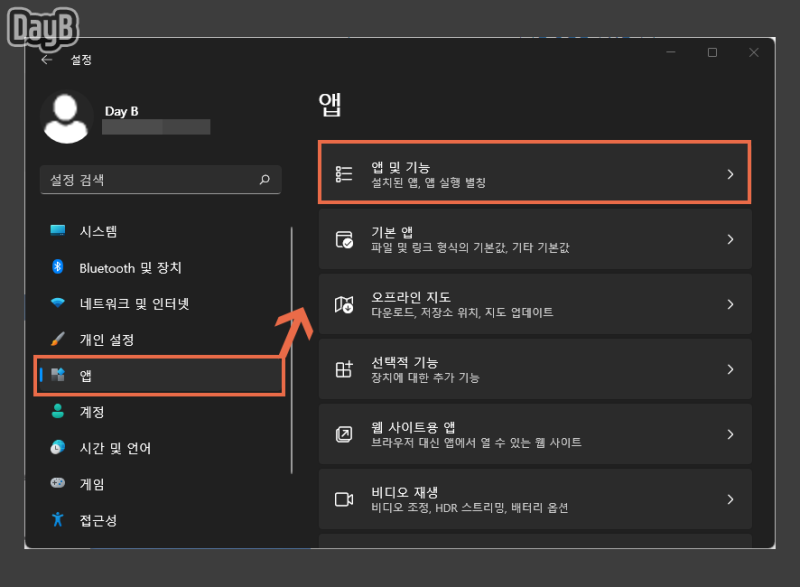
Task: Open 앱 및 기능 title text
Action: click(401, 167)
